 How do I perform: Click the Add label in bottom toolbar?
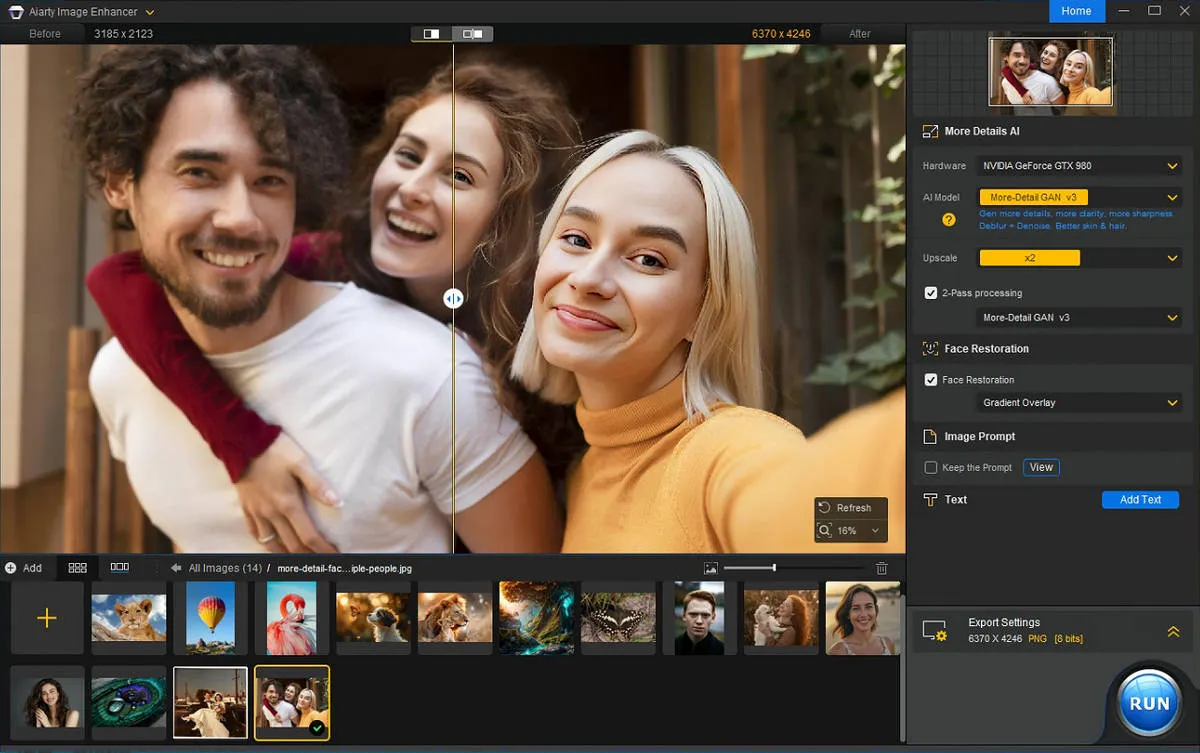[32, 568]
